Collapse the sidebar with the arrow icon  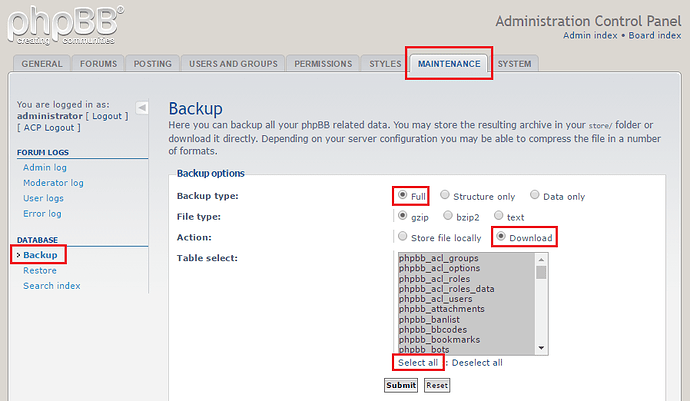142,107
